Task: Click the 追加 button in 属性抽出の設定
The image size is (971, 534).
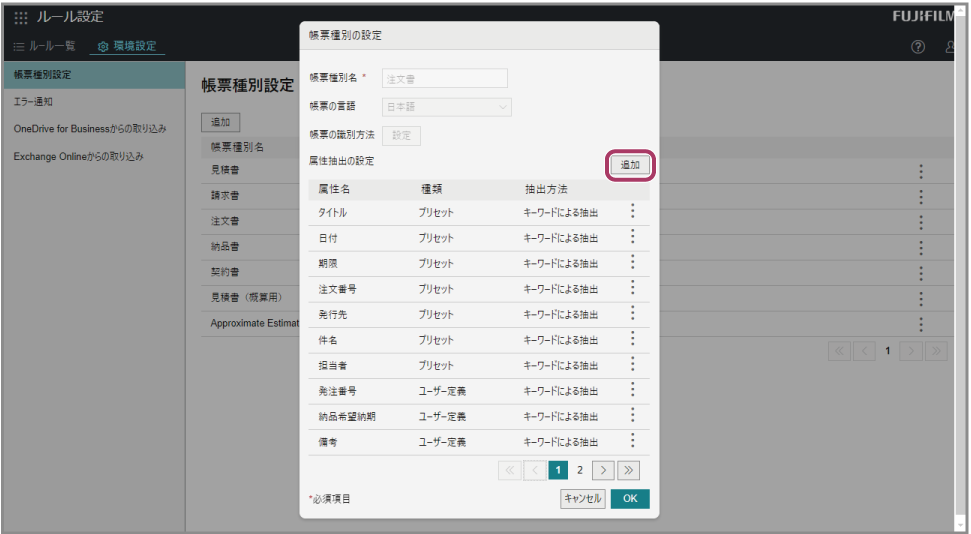Action: [x=630, y=165]
